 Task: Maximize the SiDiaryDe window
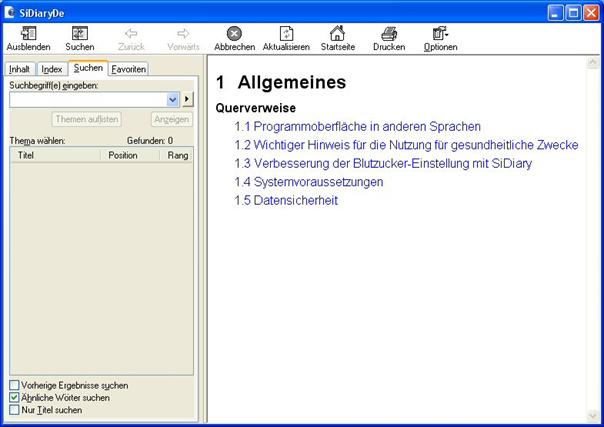(573, 13)
